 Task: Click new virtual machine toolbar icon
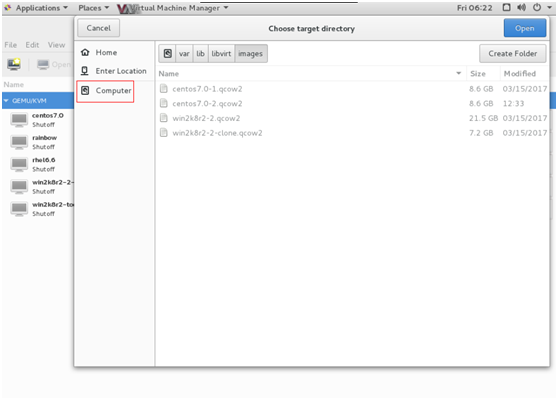pyautogui.click(x=14, y=64)
